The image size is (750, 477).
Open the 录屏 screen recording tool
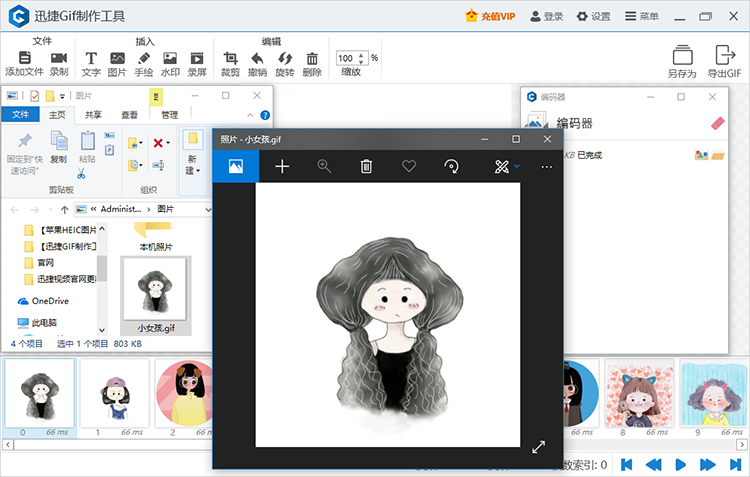click(x=197, y=58)
